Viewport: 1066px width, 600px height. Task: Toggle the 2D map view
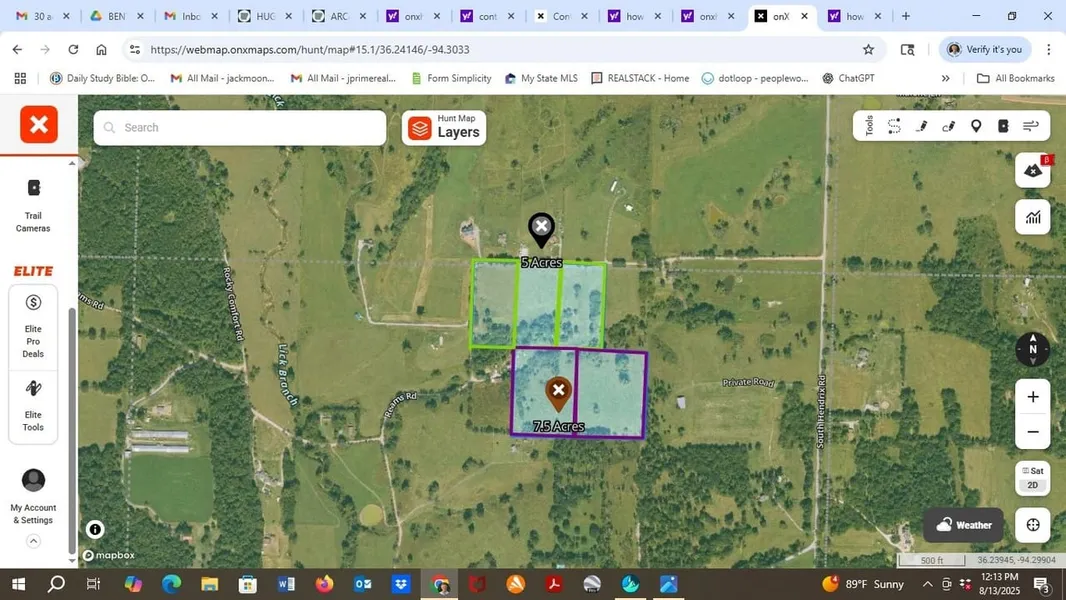[x=1033, y=485]
